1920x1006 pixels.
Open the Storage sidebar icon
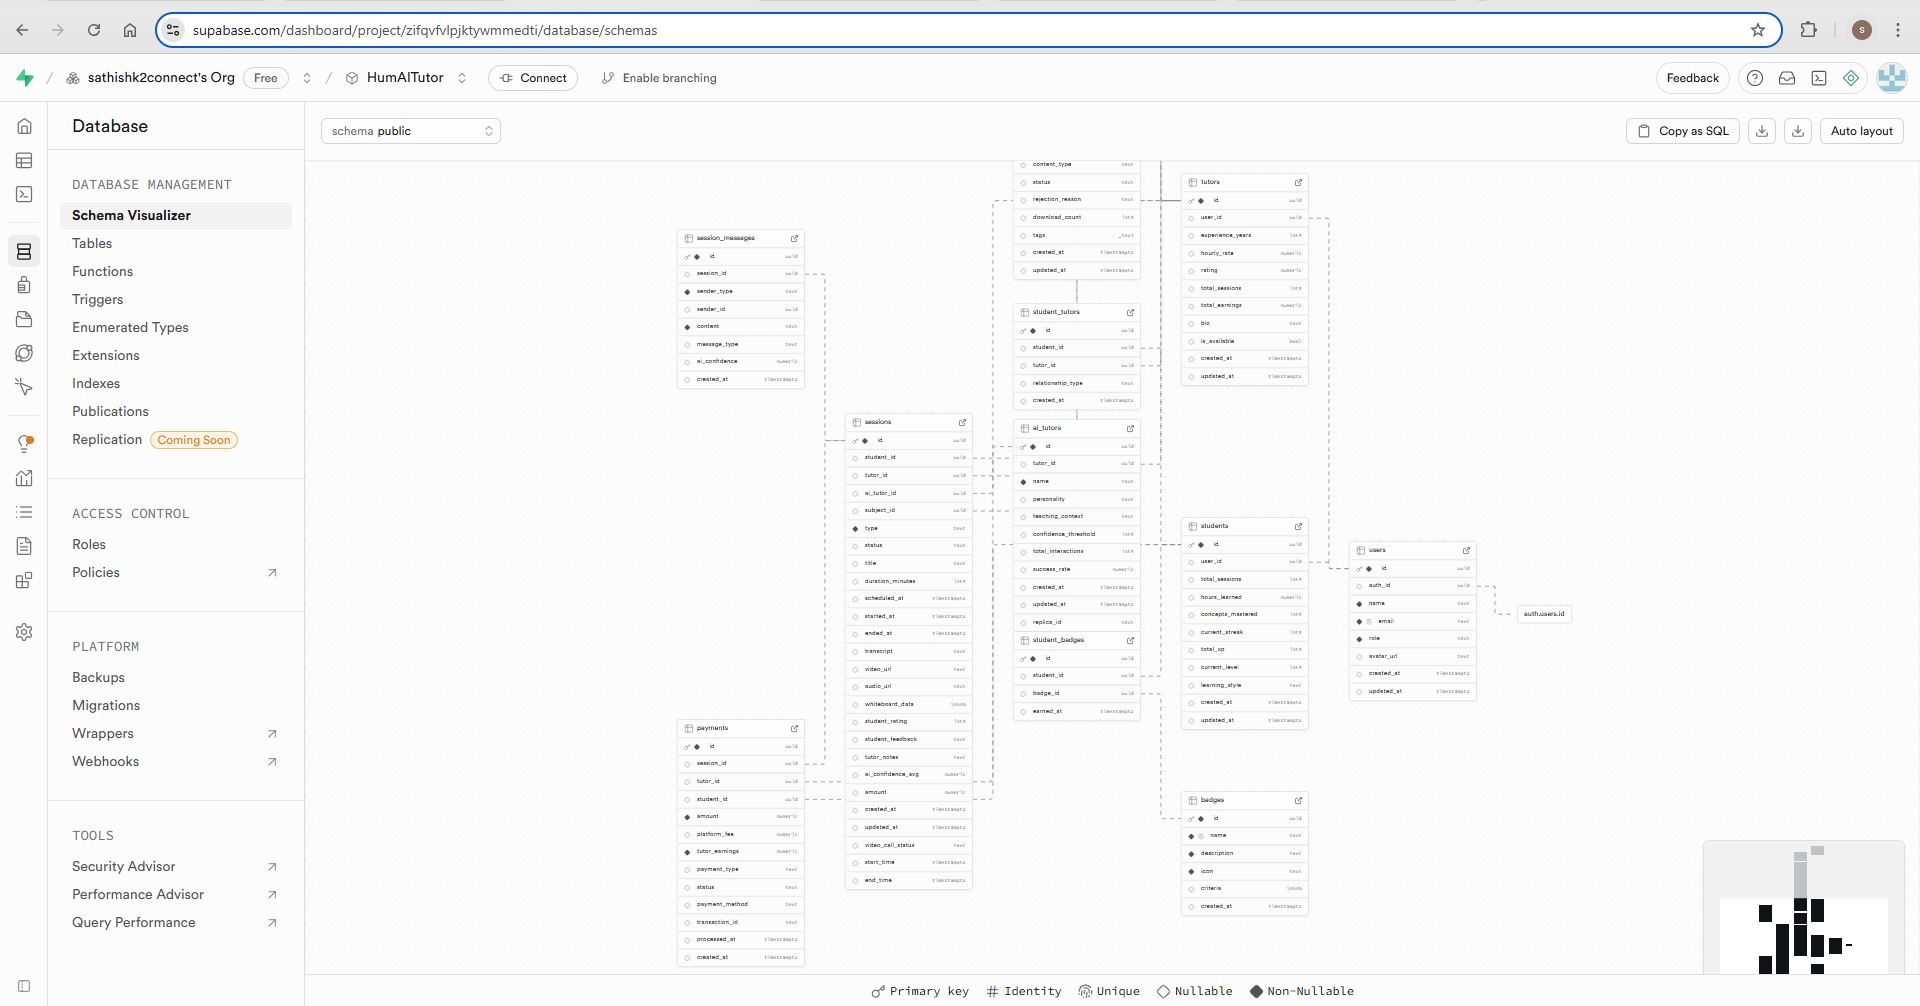pos(24,319)
